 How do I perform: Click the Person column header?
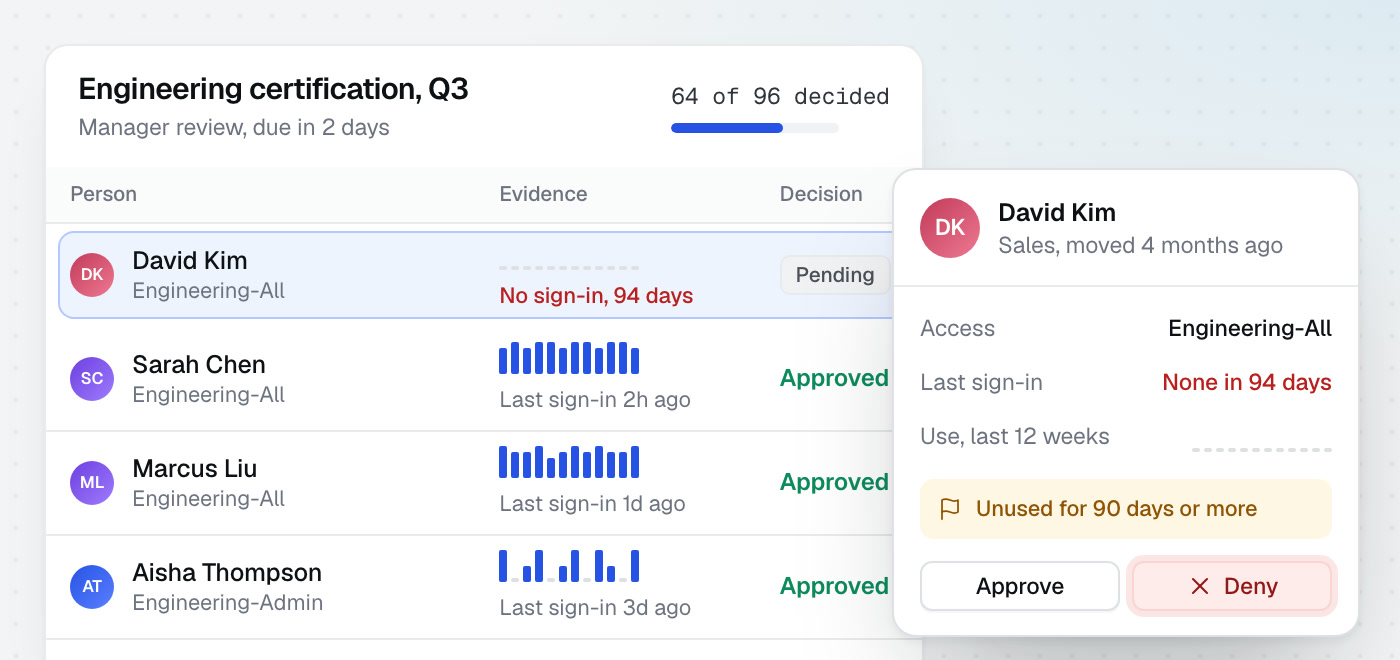pyautogui.click(x=104, y=194)
